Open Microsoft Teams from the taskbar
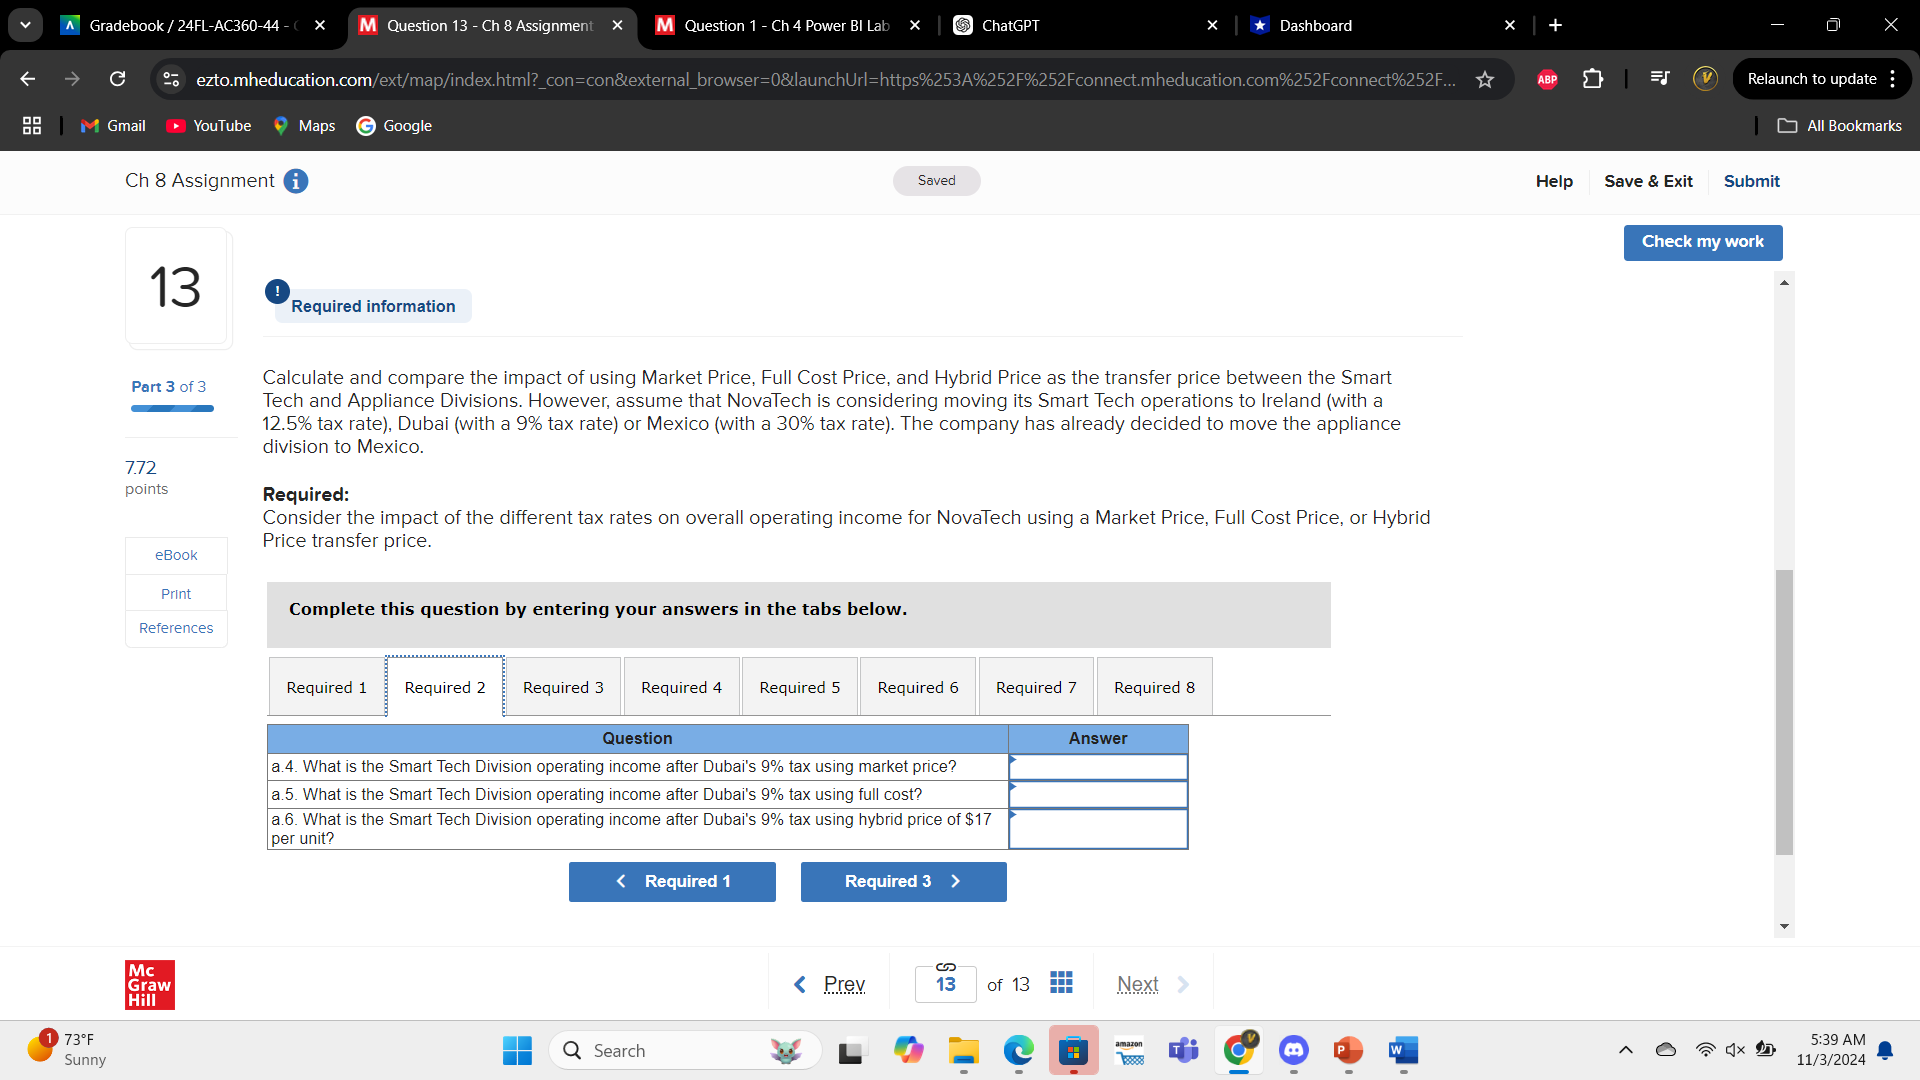Image resolution: width=1920 pixels, height=1080 pixels. click(1183, 1051)
